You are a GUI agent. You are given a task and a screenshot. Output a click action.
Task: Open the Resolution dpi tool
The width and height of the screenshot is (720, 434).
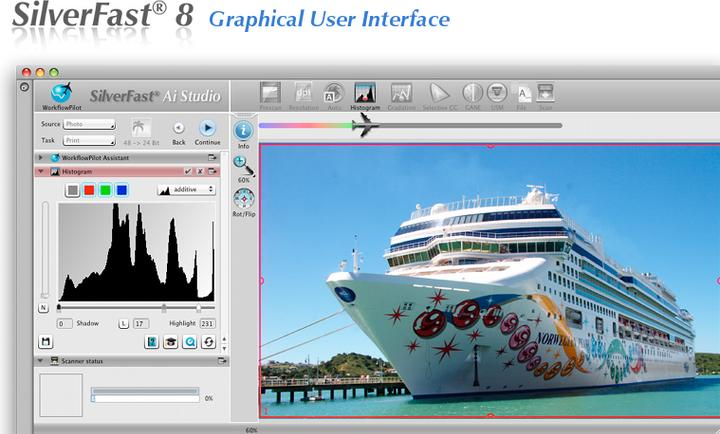click(304, 93)
